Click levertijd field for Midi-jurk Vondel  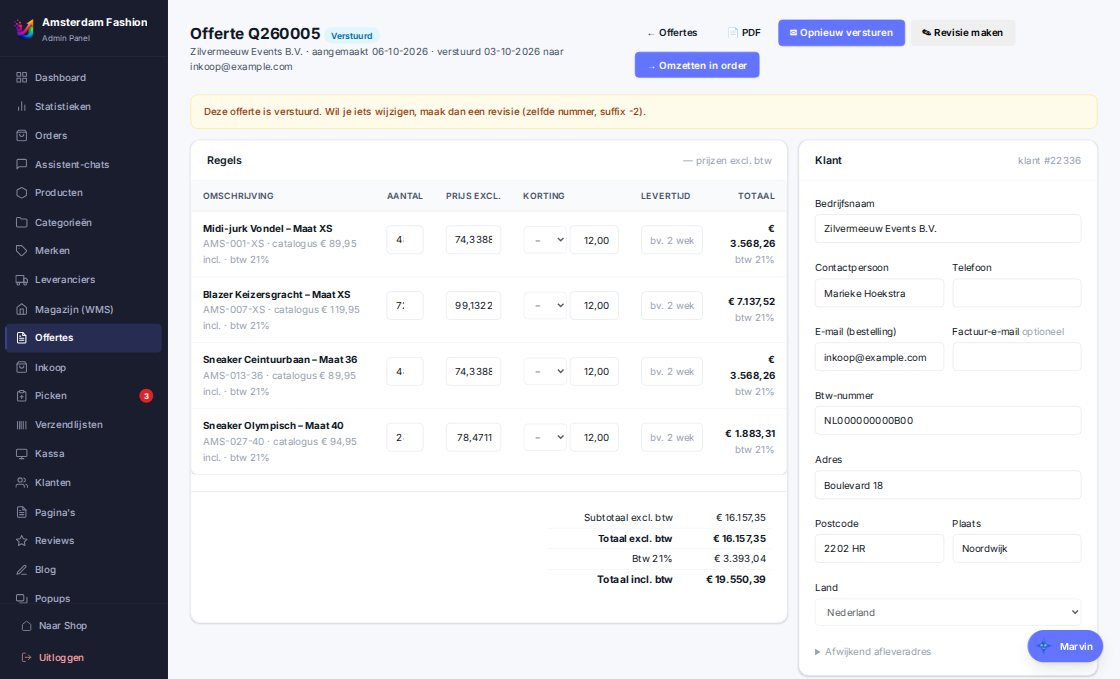671,240
